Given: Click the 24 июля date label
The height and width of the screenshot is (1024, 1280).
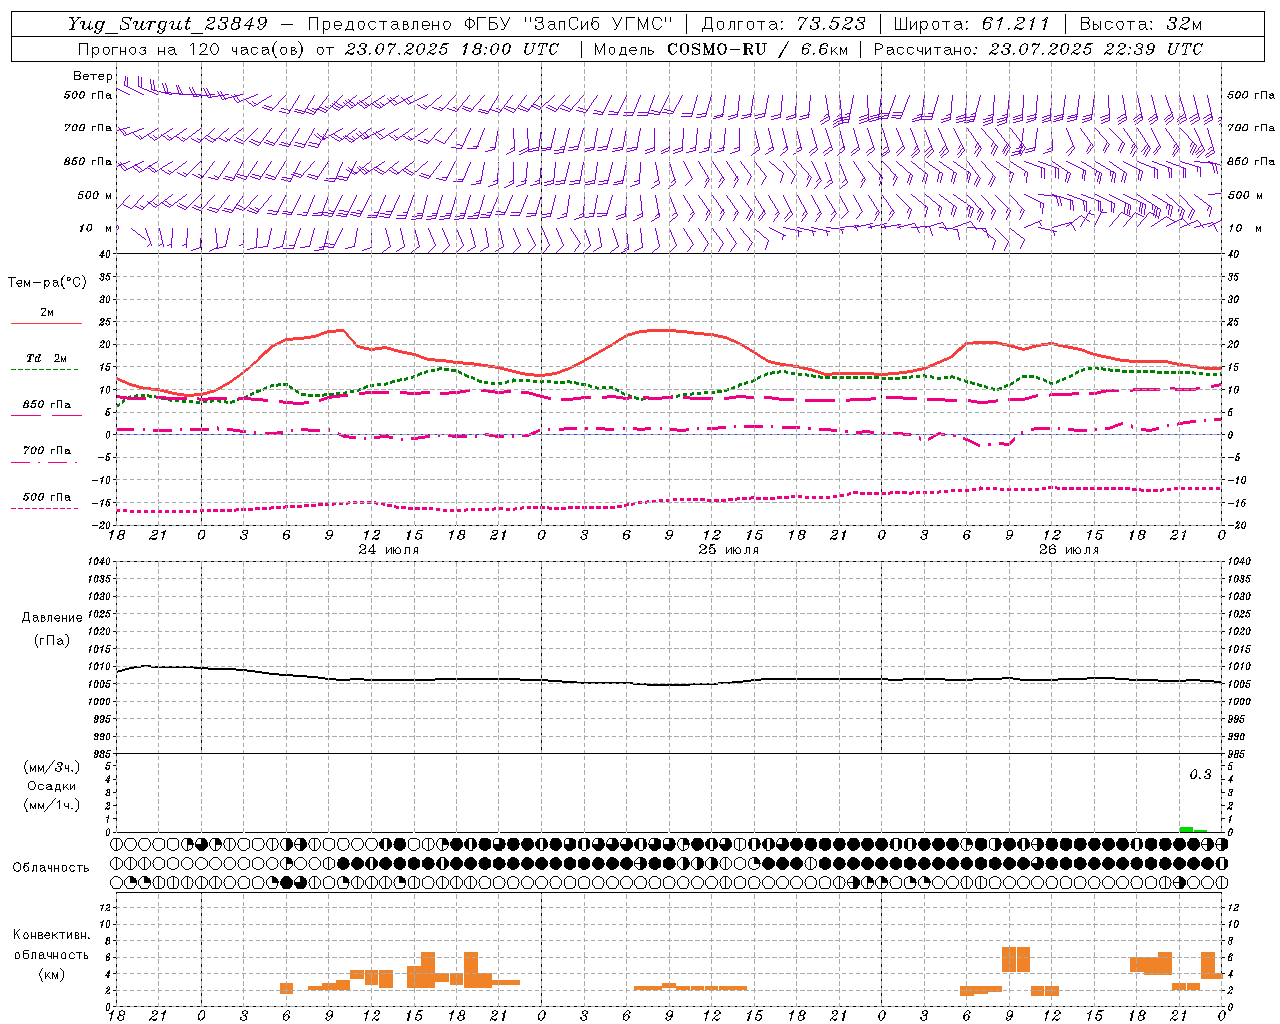Looking at the screenshot, I should 389,550.
